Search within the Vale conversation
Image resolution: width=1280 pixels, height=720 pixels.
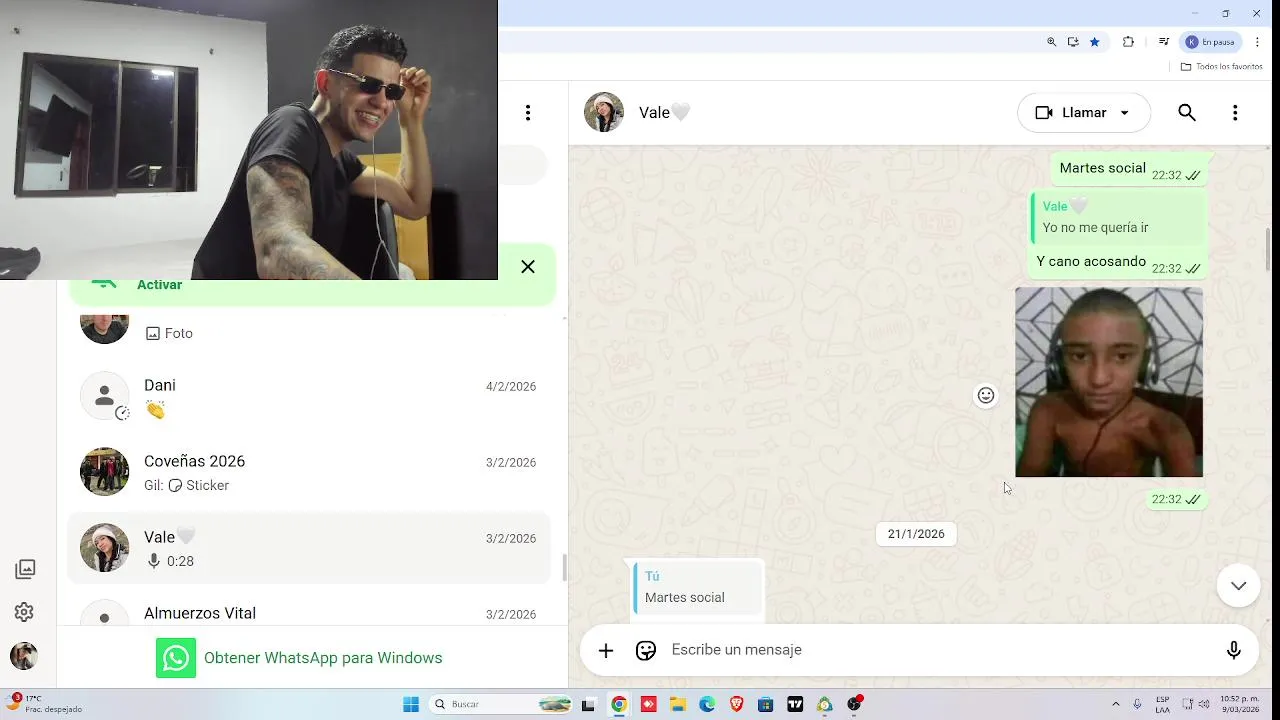tap(1187, 113)
